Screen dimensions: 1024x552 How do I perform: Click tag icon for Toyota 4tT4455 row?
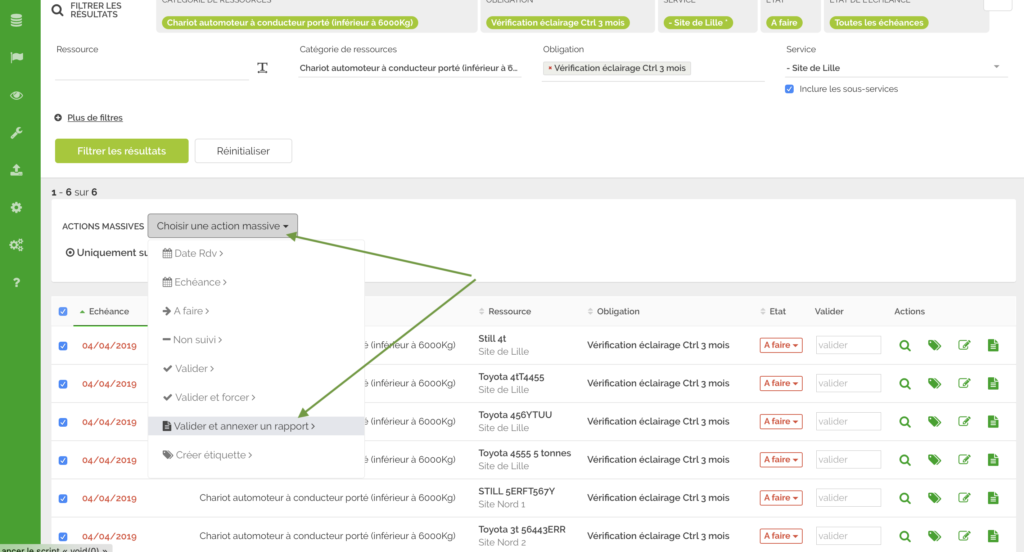coord(934,383)
